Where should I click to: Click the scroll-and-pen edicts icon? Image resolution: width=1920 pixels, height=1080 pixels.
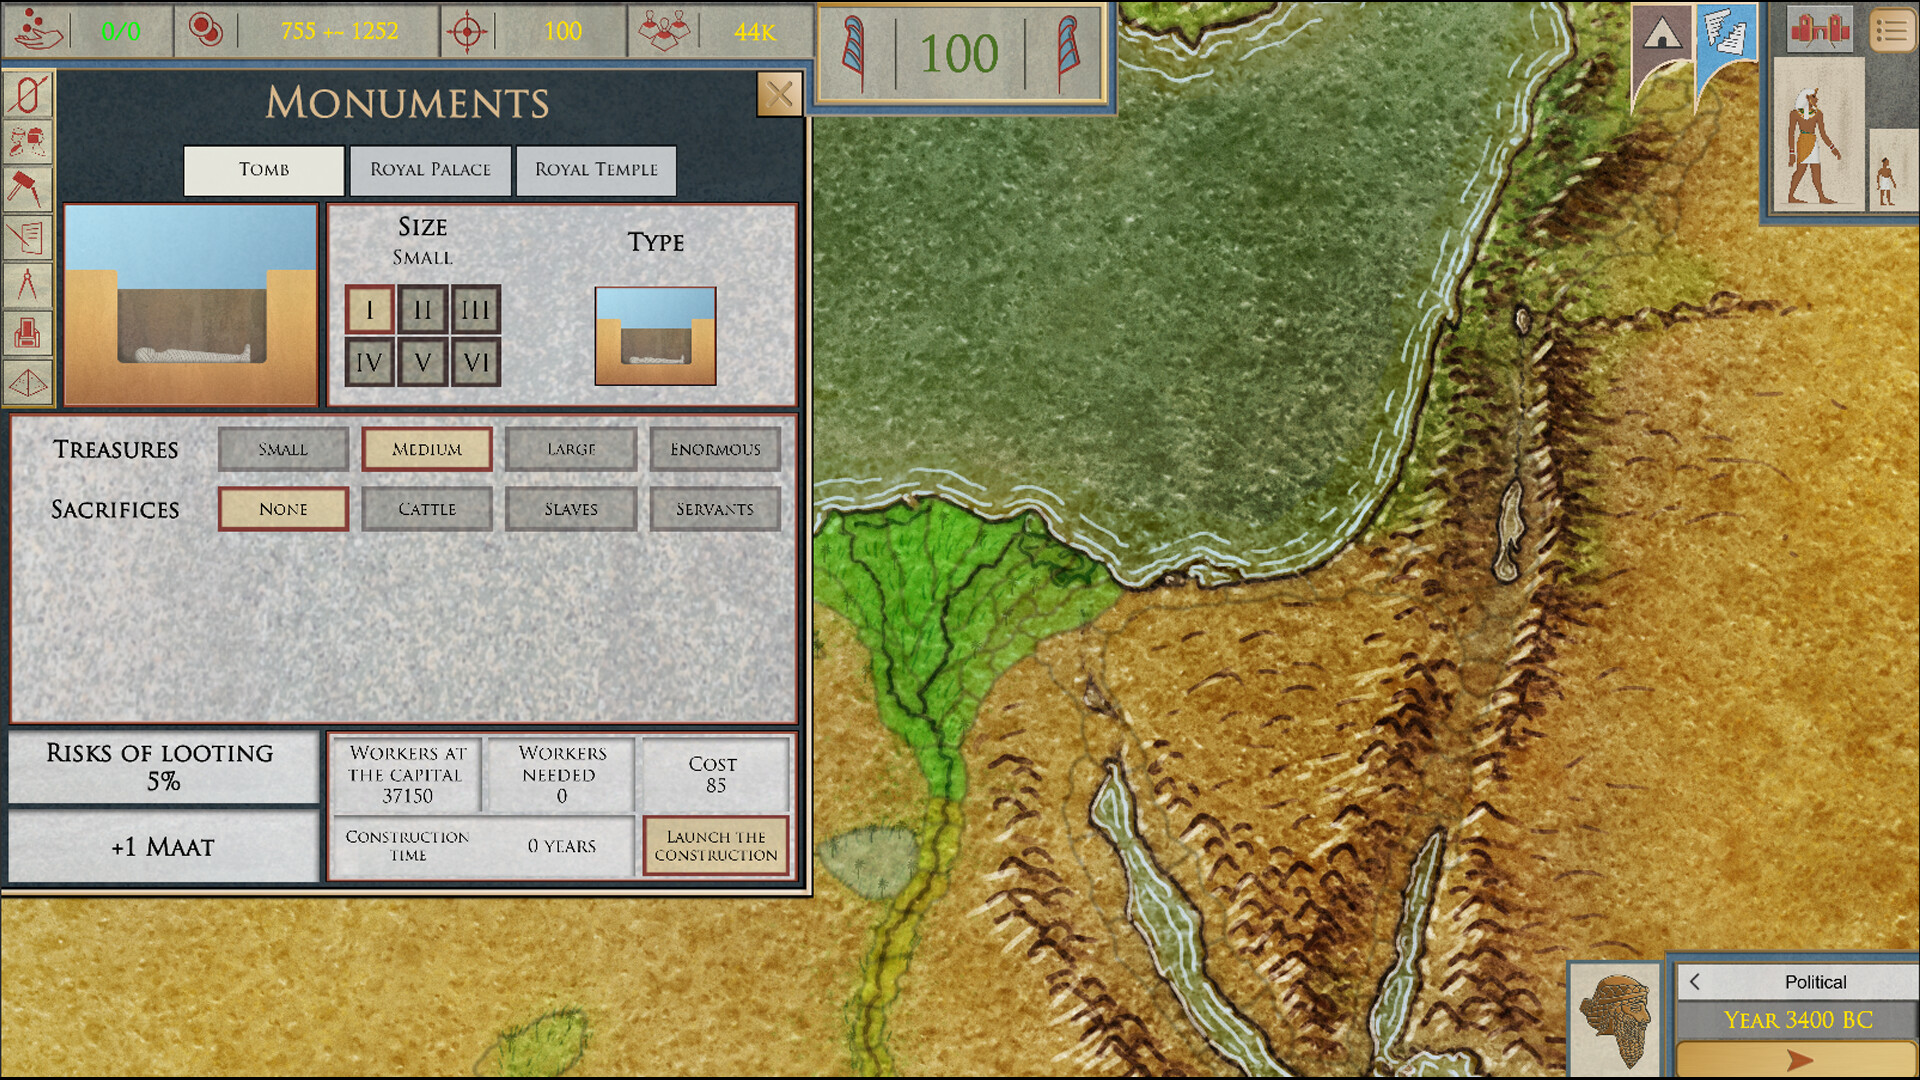29,237
